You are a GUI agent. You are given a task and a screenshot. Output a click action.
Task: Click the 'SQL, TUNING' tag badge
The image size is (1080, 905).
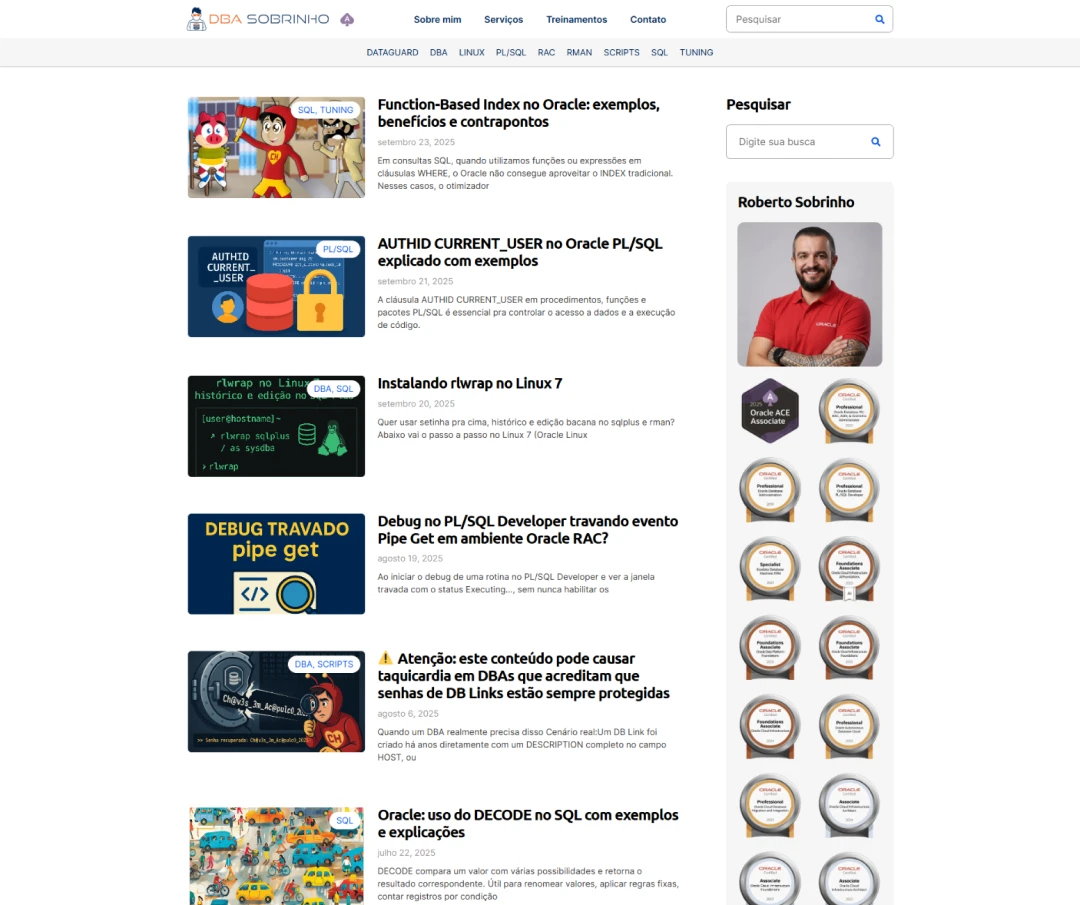pyautogui.click(x=325, y=110)
